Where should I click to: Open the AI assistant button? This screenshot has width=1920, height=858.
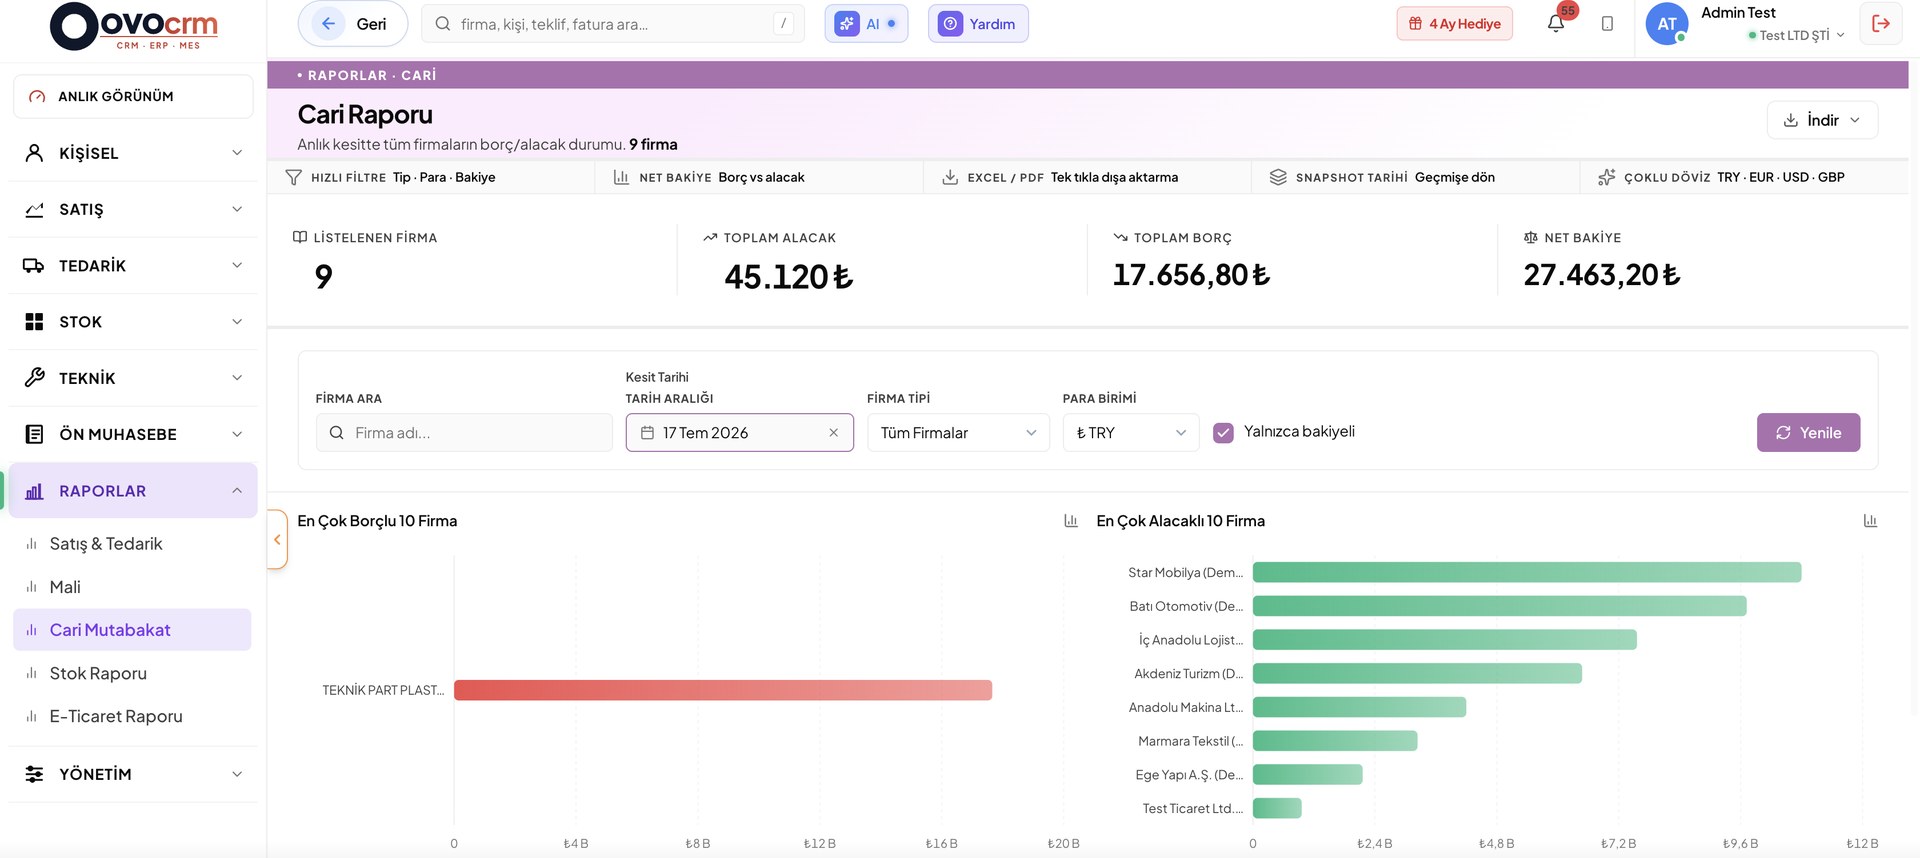click(866, 24)
